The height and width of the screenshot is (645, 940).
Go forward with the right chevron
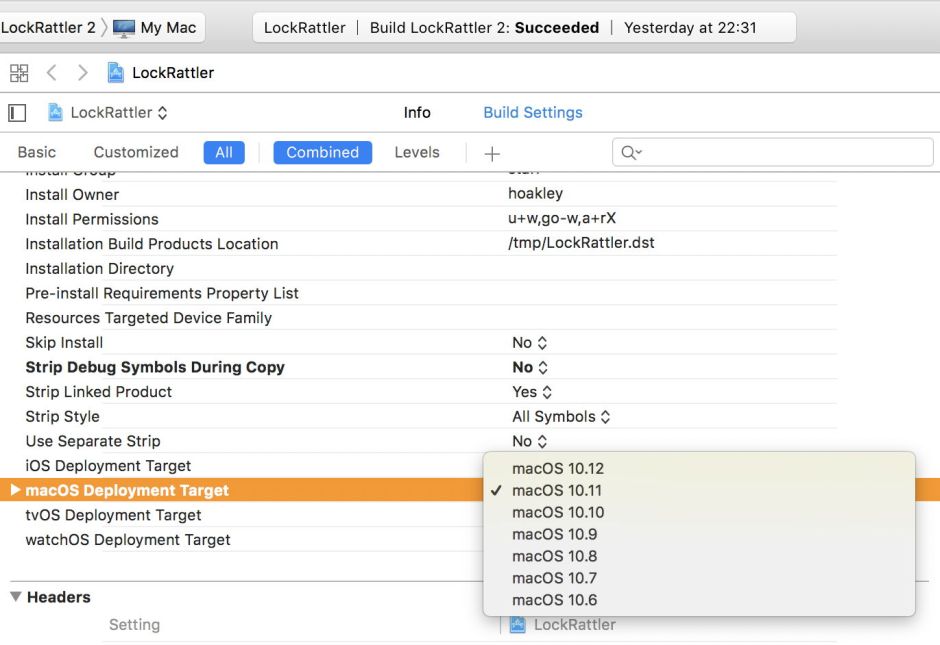tap(83, 73)
